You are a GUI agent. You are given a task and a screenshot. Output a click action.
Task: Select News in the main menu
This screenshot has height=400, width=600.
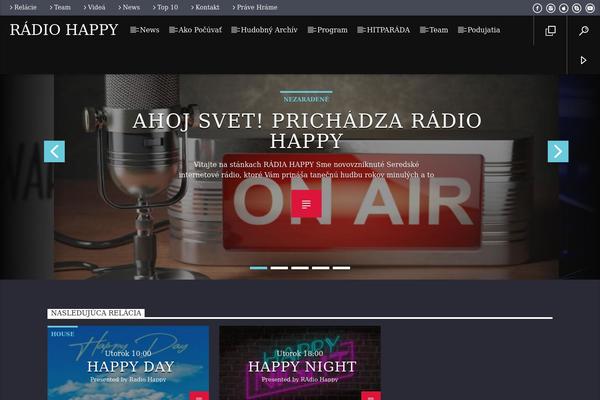(x=145, y=30)
